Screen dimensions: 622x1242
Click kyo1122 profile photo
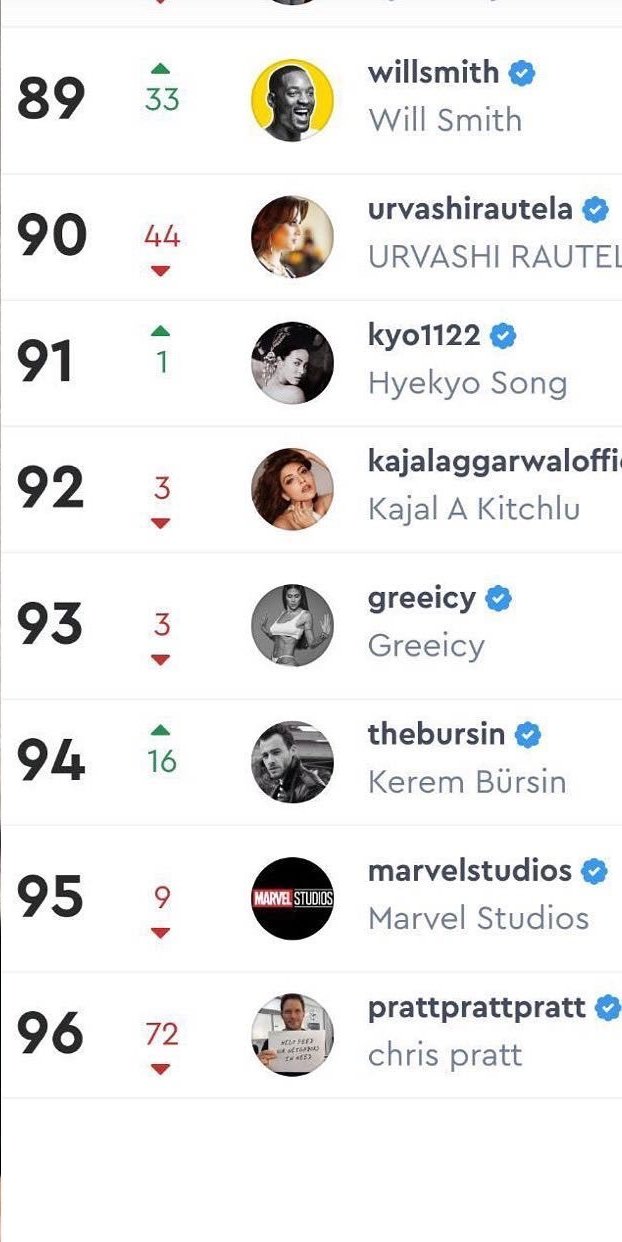(x=292, y=362)
